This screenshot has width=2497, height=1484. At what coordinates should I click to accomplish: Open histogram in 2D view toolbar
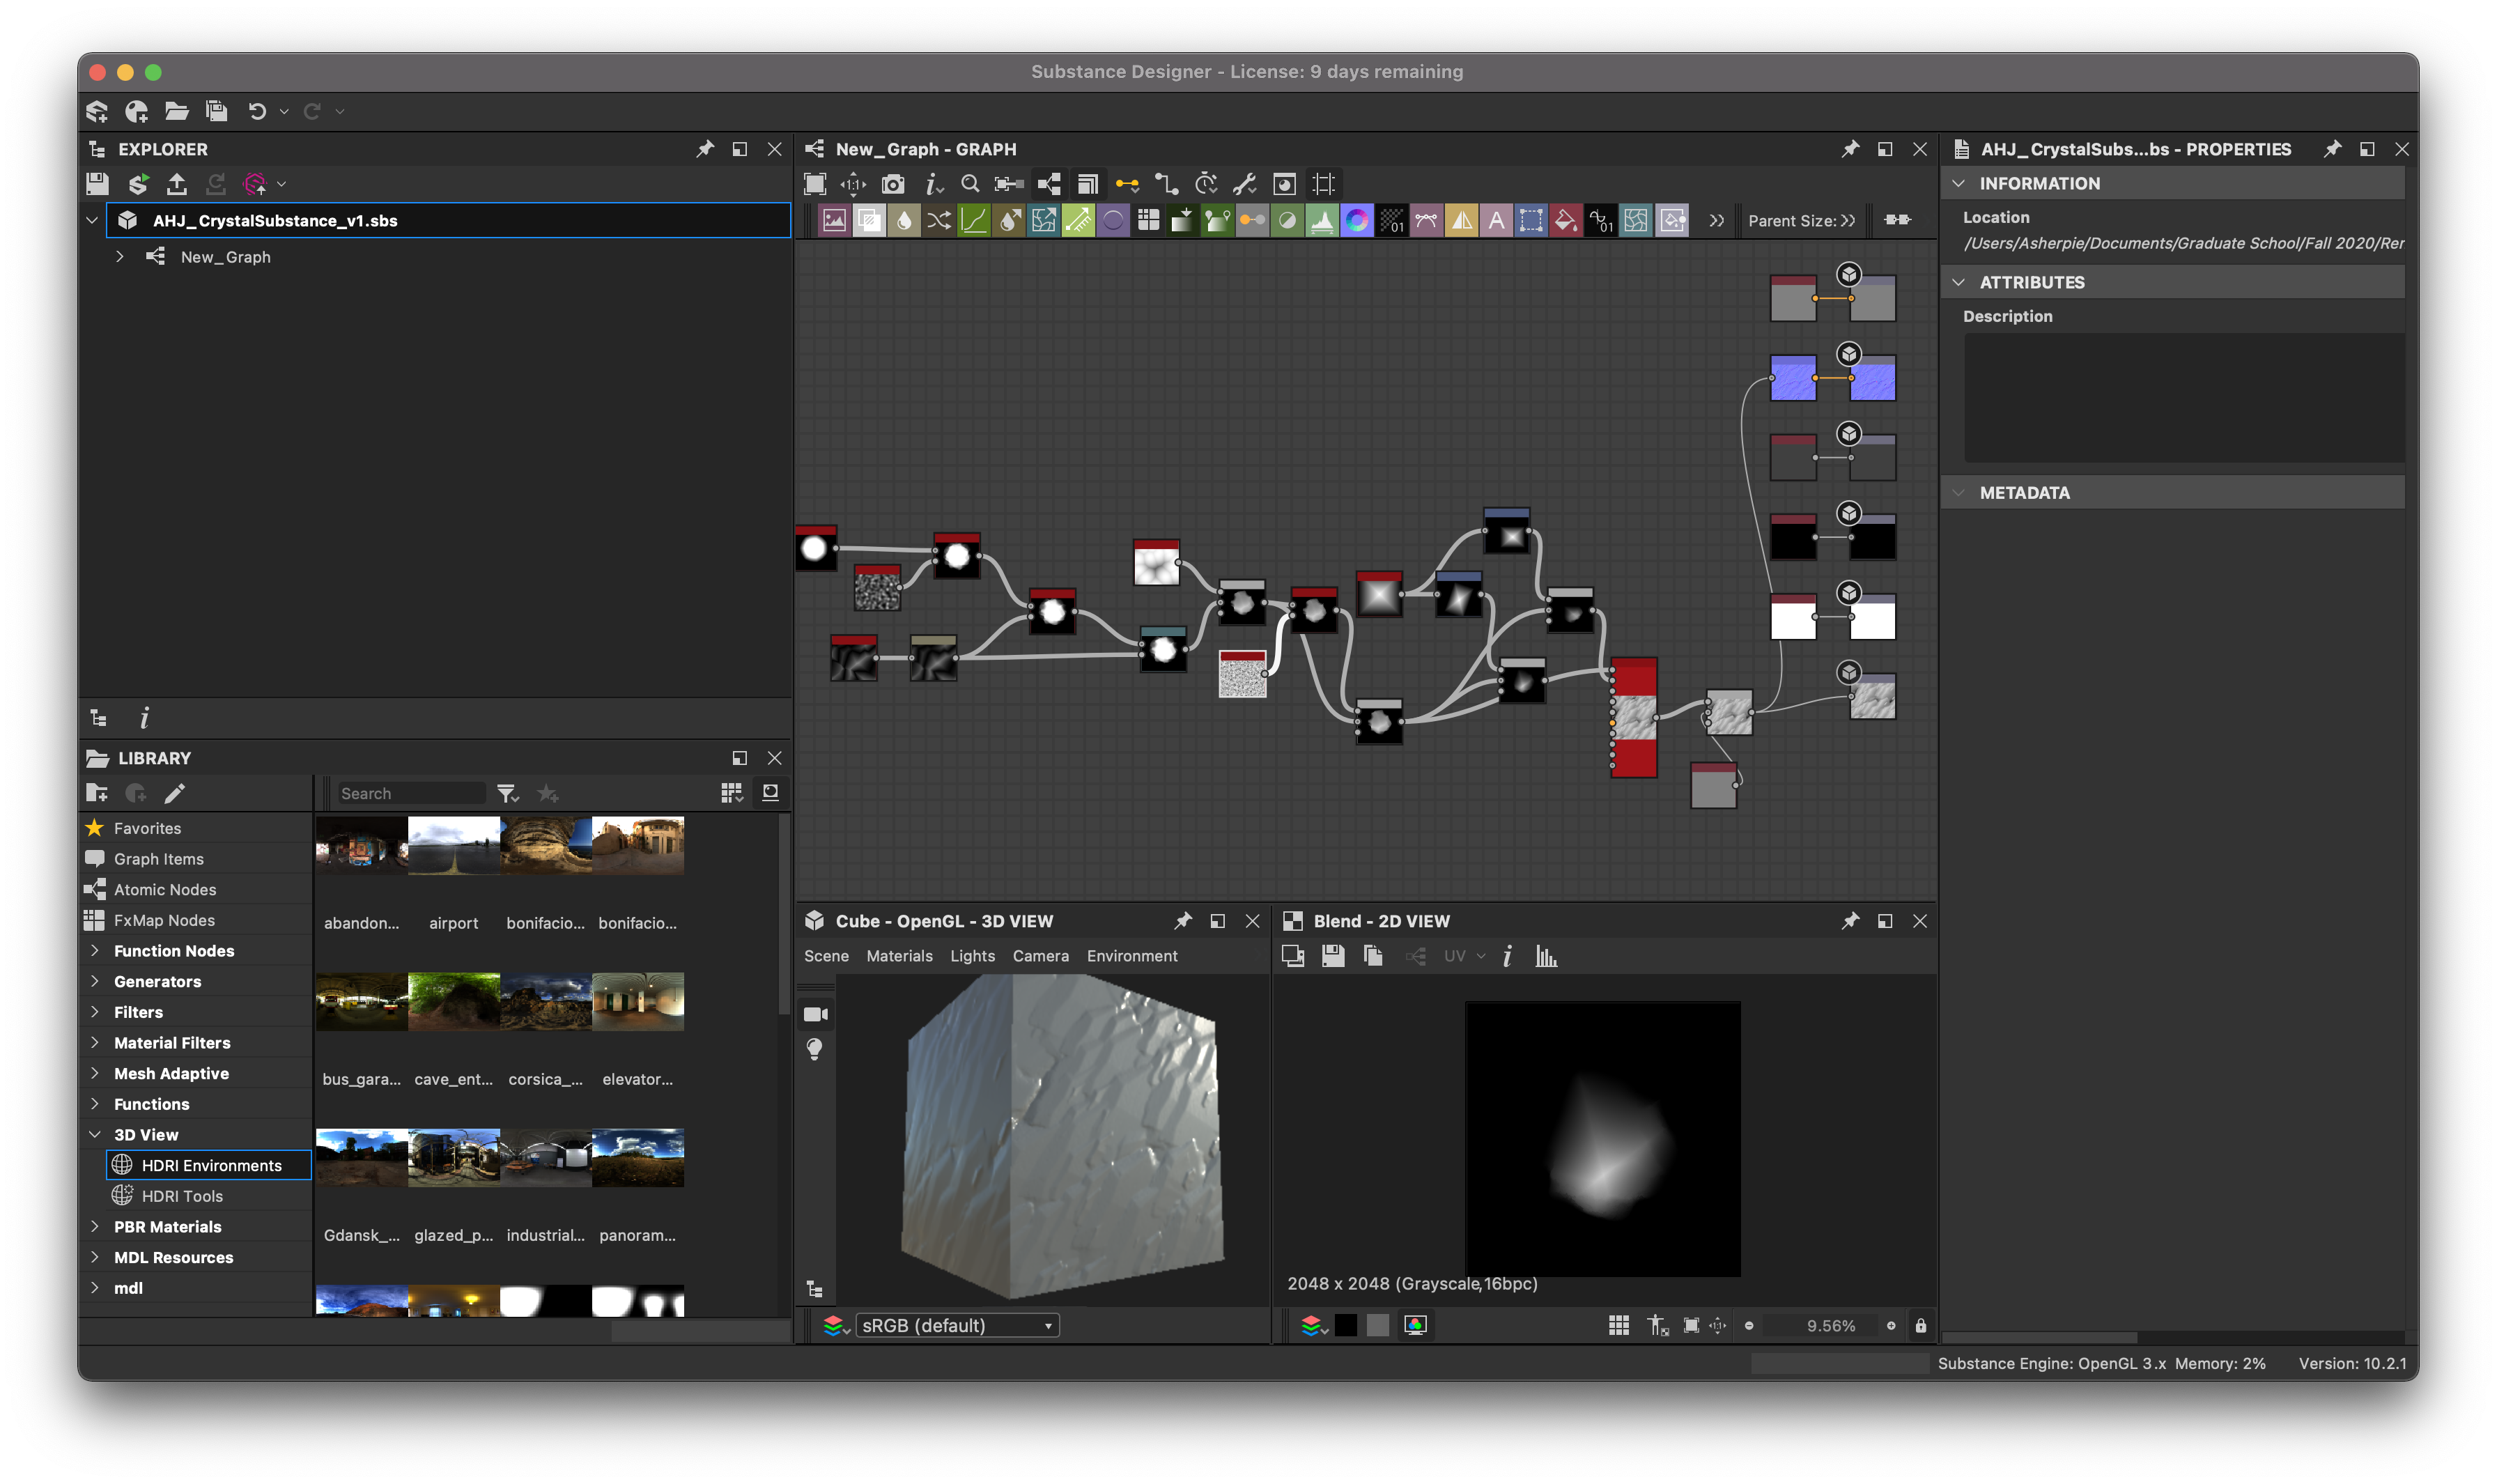coord(1546,957)
